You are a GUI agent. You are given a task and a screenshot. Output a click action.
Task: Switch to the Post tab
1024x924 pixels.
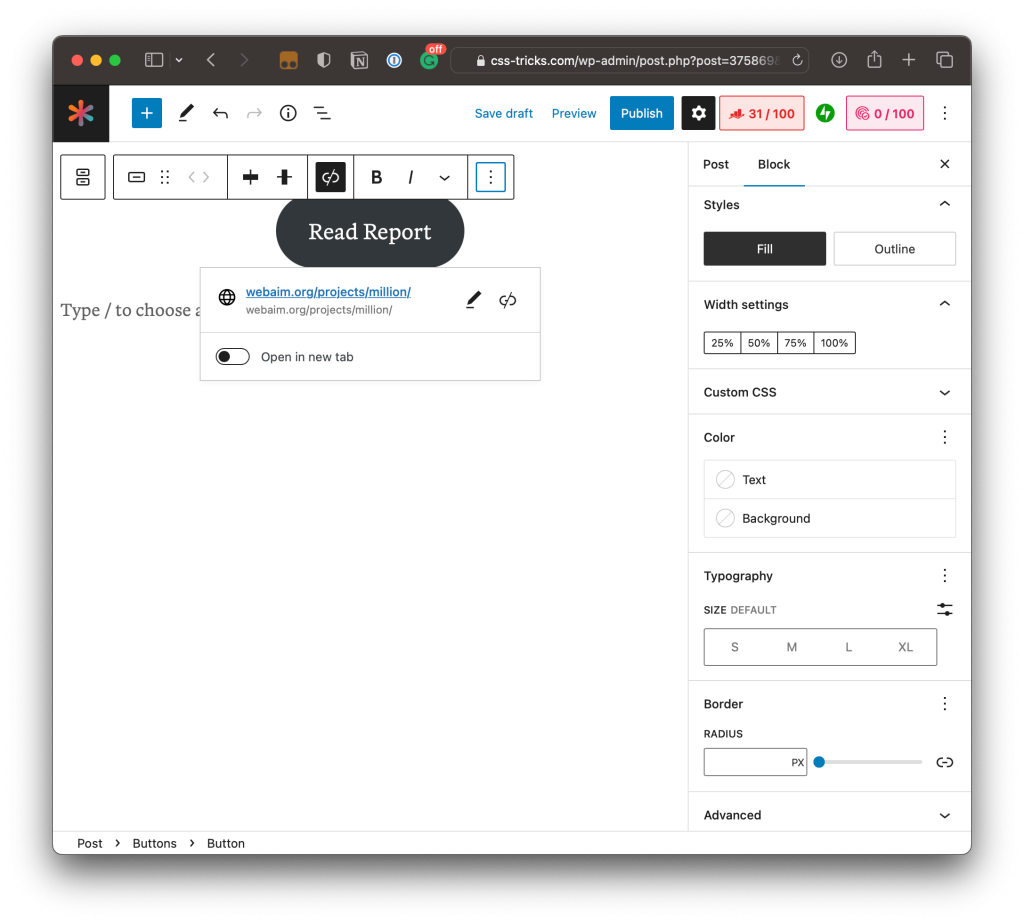[x=716, y=165]
